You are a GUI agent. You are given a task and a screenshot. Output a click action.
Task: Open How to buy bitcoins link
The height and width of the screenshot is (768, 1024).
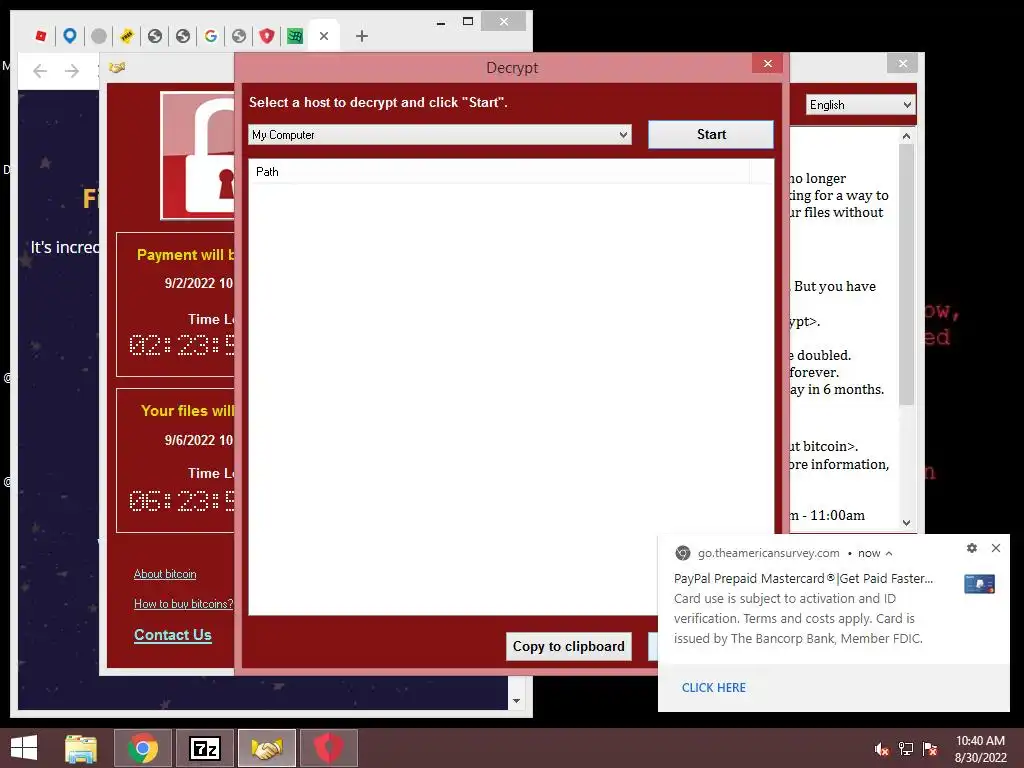(x=184, y=604)
